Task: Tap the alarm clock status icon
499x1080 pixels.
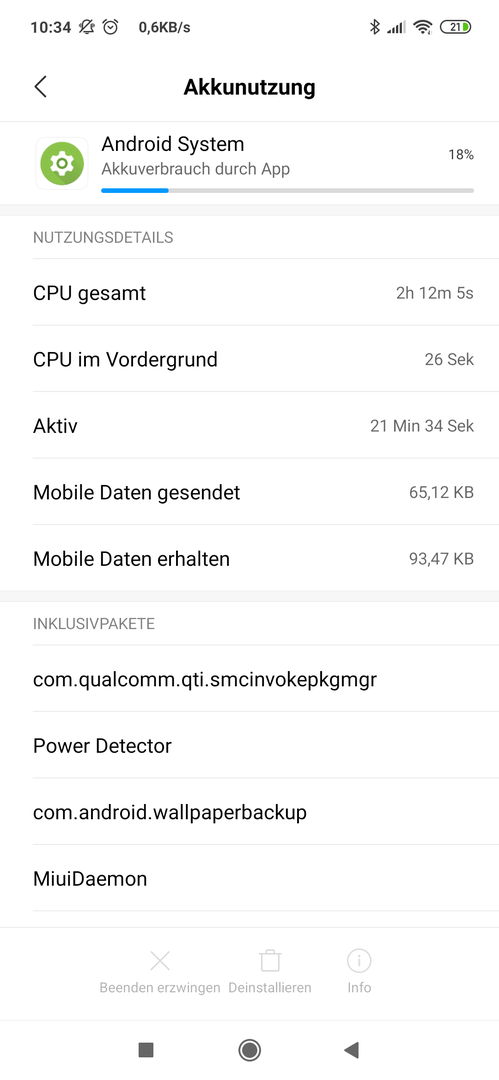Action: tap(110, 27)
